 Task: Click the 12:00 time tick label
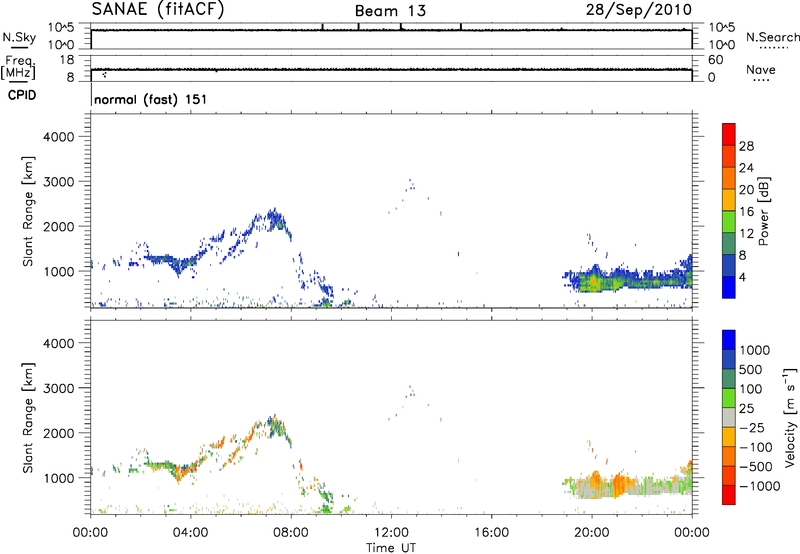[x=391, y=533]
